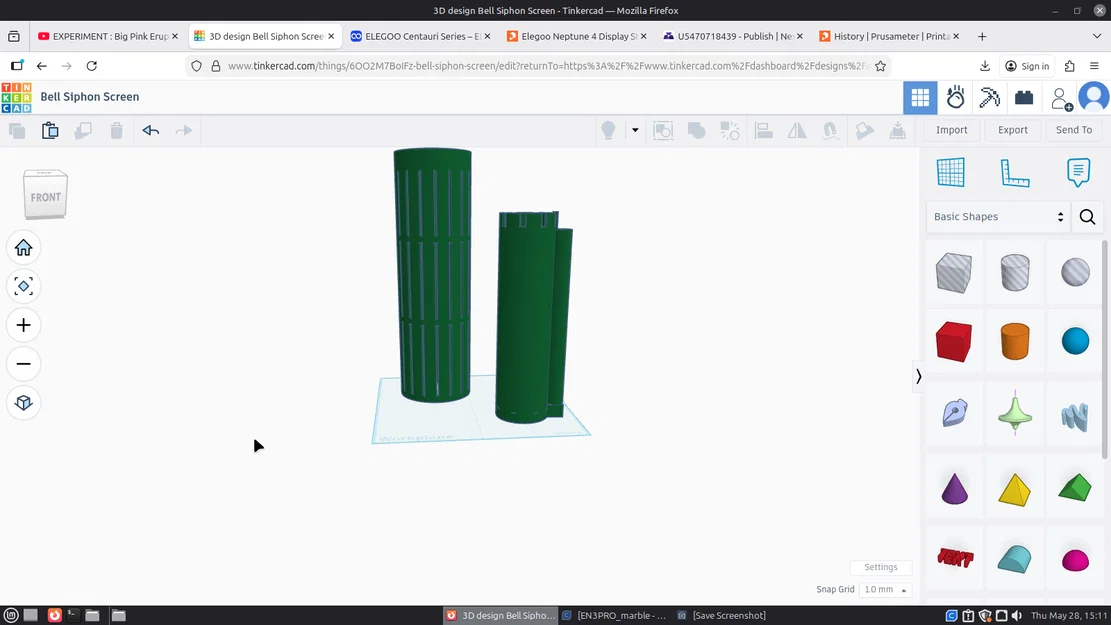Click the Export button
Viewport: 1111px width, 625px height.
(x=1013, y=130)
